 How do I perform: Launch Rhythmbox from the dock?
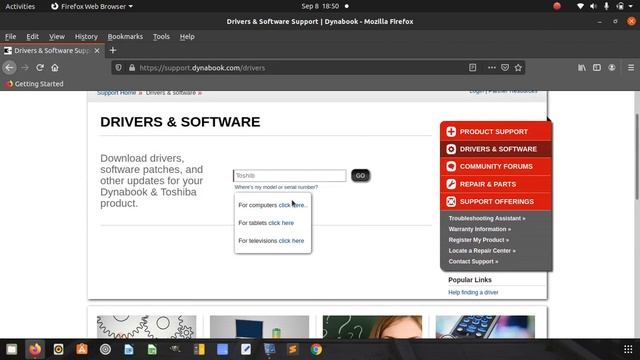tap(58, 349)
